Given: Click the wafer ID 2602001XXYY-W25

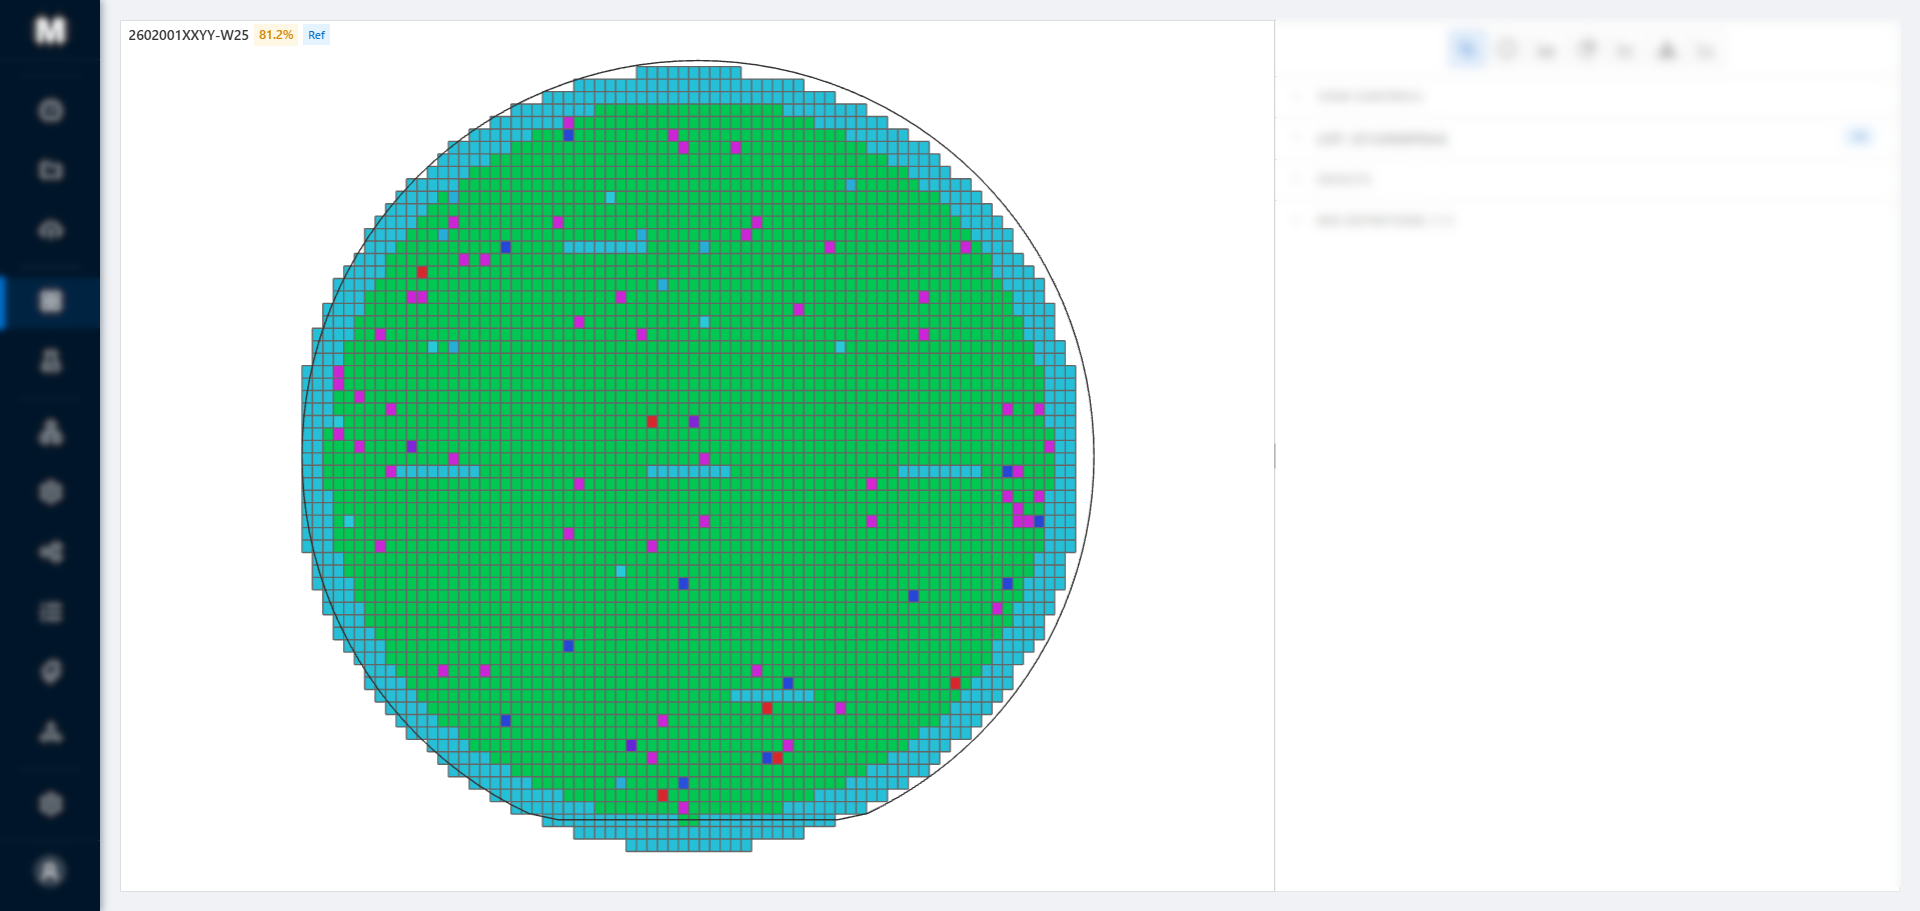Looking at the screenshot, I should pyautogui.click(x=188, y=35).
